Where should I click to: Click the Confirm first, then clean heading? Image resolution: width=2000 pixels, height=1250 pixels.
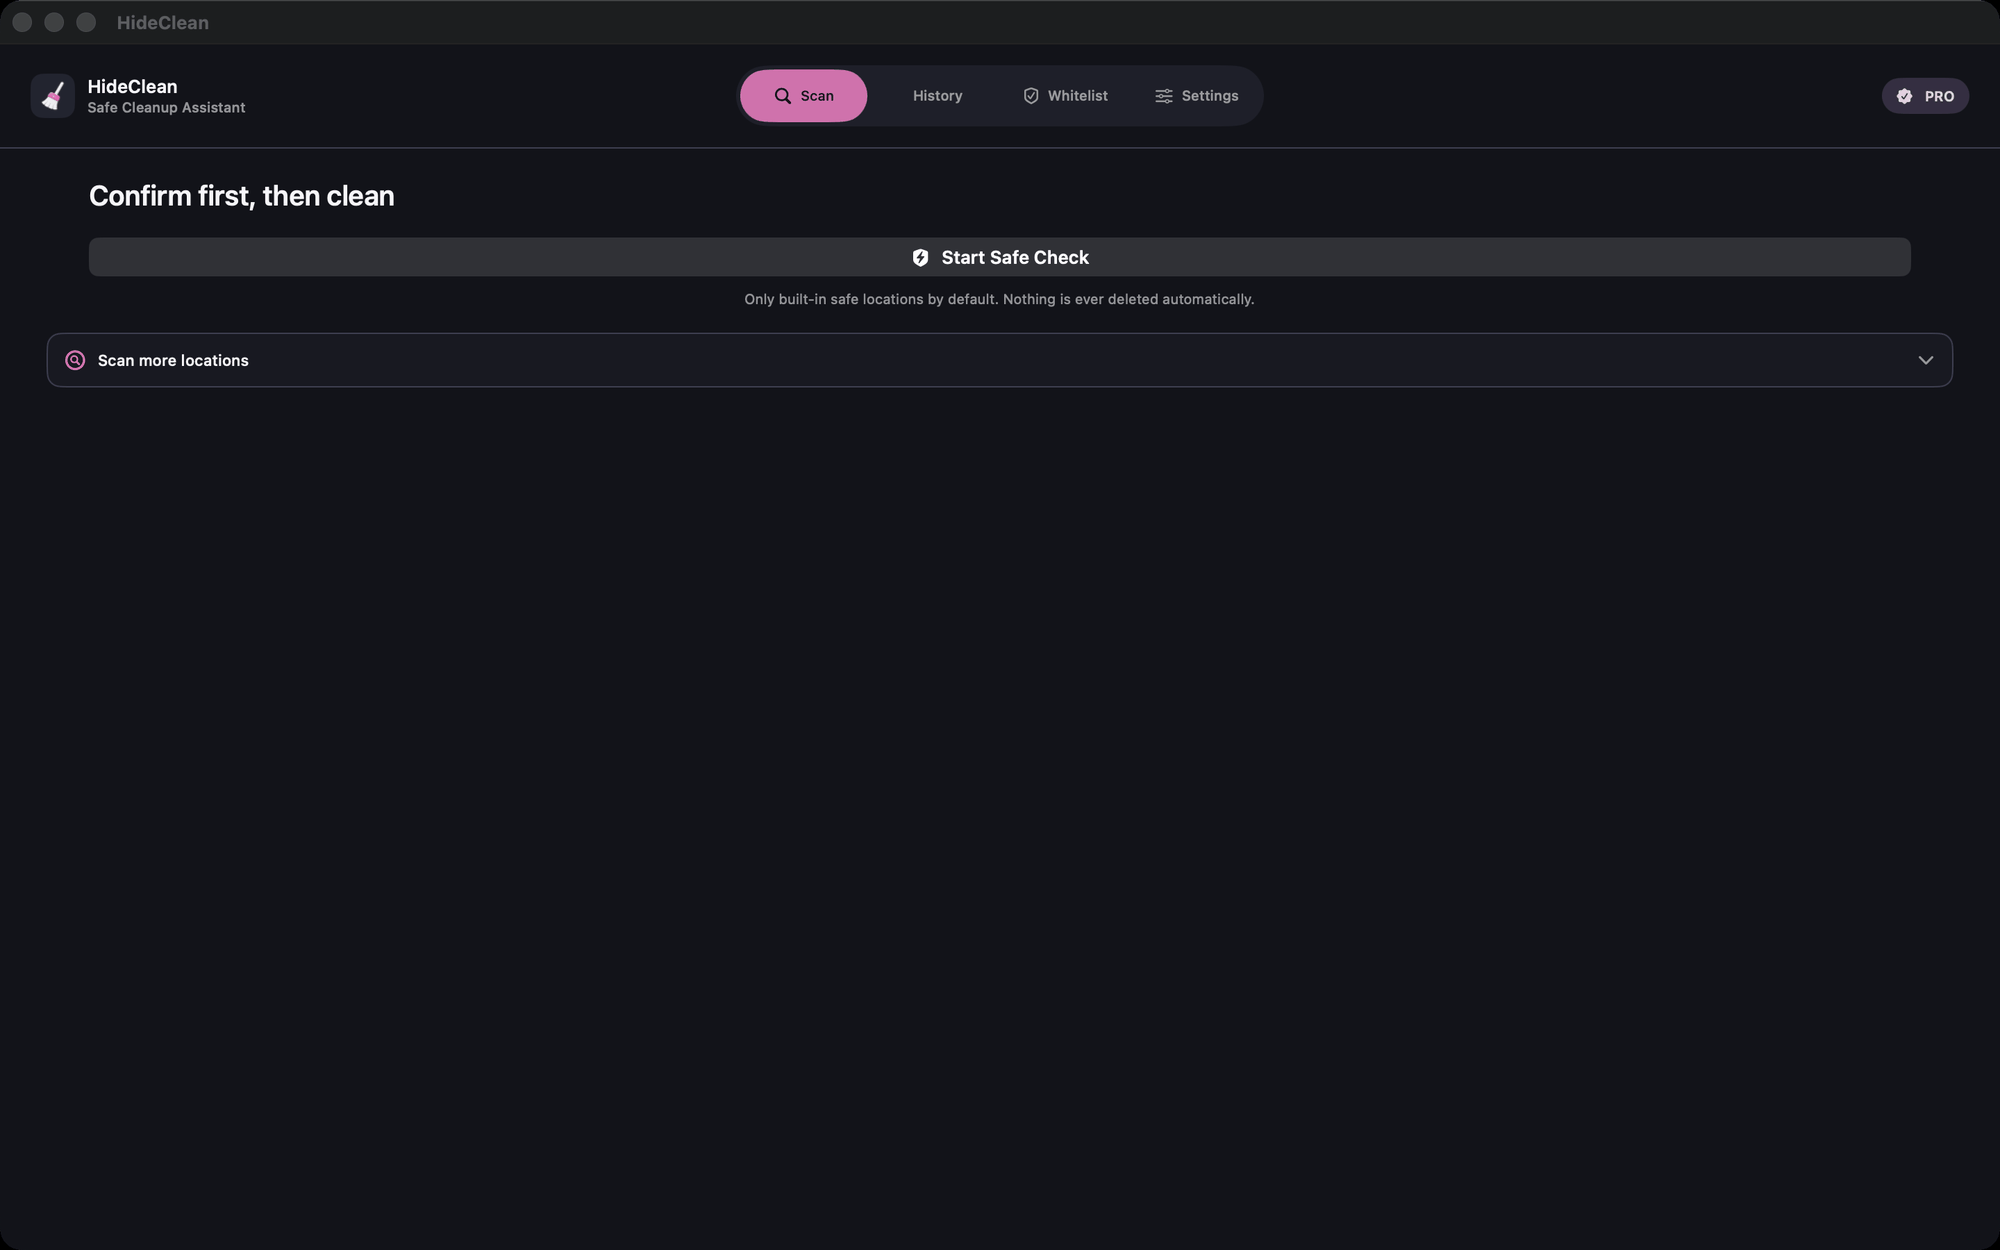pyautogui.click(x=242, y=196)
